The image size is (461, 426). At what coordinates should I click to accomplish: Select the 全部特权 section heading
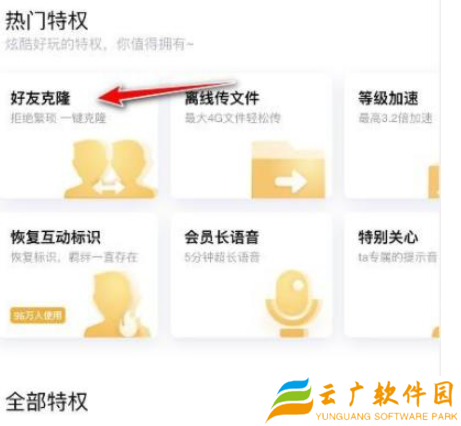[x=47, y=401]
